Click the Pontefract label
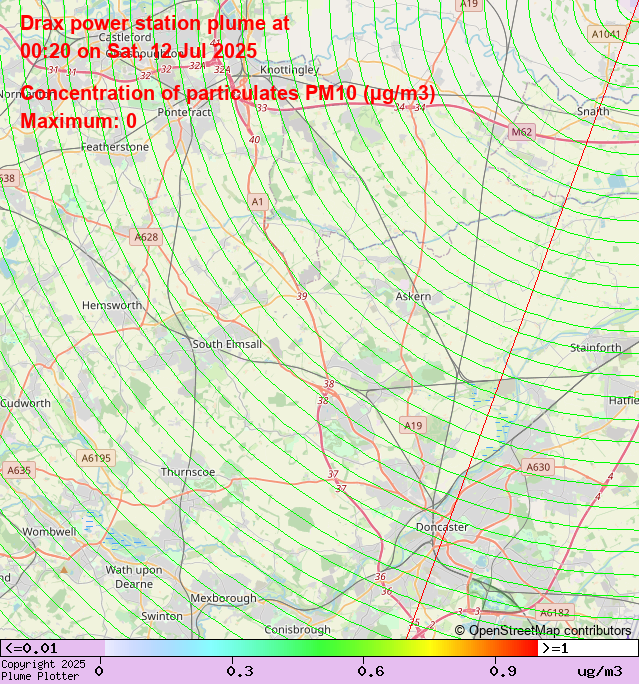 click(x=185, y=112)
